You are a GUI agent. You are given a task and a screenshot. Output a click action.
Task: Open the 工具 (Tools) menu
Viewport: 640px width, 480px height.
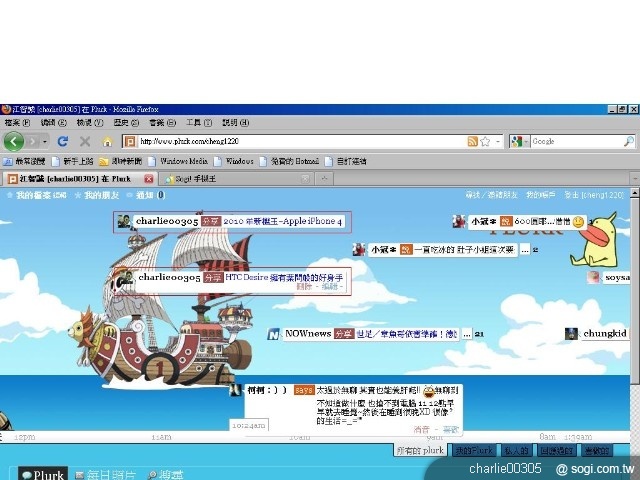click(x=199, y=122)
